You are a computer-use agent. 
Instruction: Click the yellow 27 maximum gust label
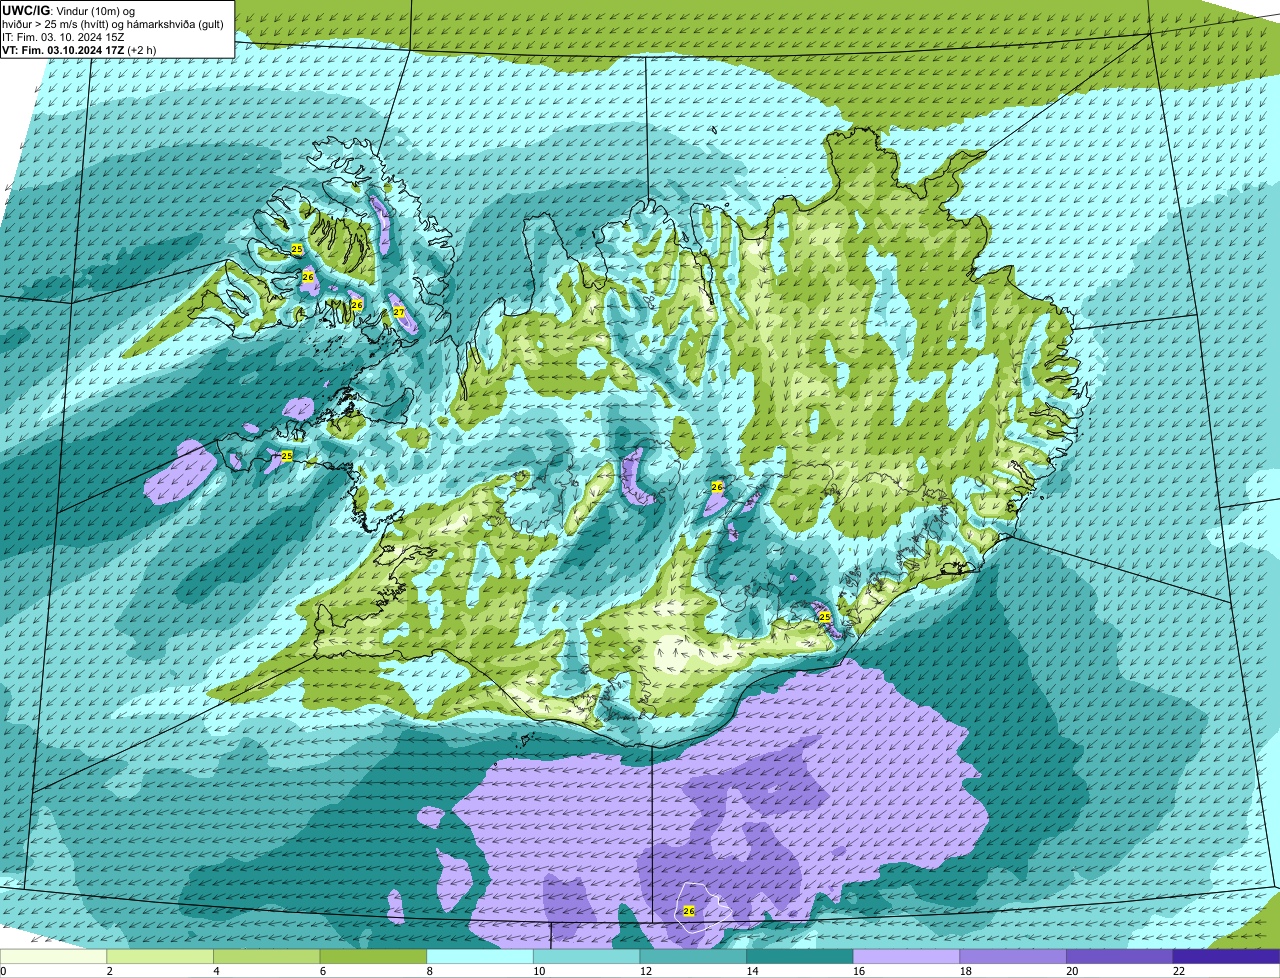click(x=399, y=313)
